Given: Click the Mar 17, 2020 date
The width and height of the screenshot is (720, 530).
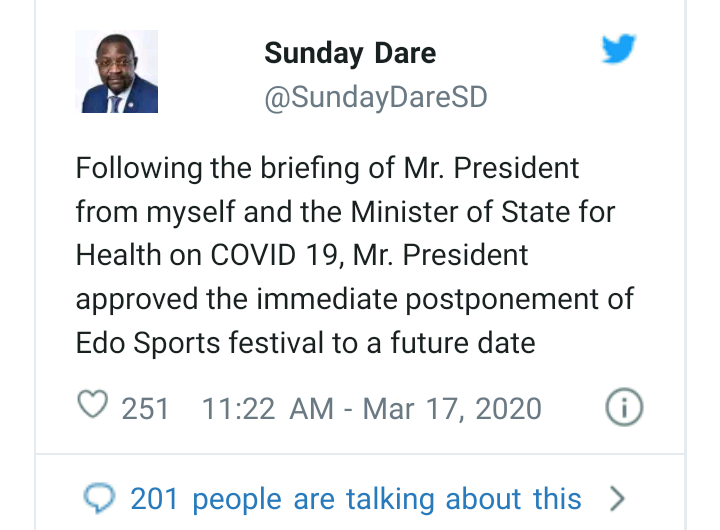Looking at the screenshot, I should 451,408.
